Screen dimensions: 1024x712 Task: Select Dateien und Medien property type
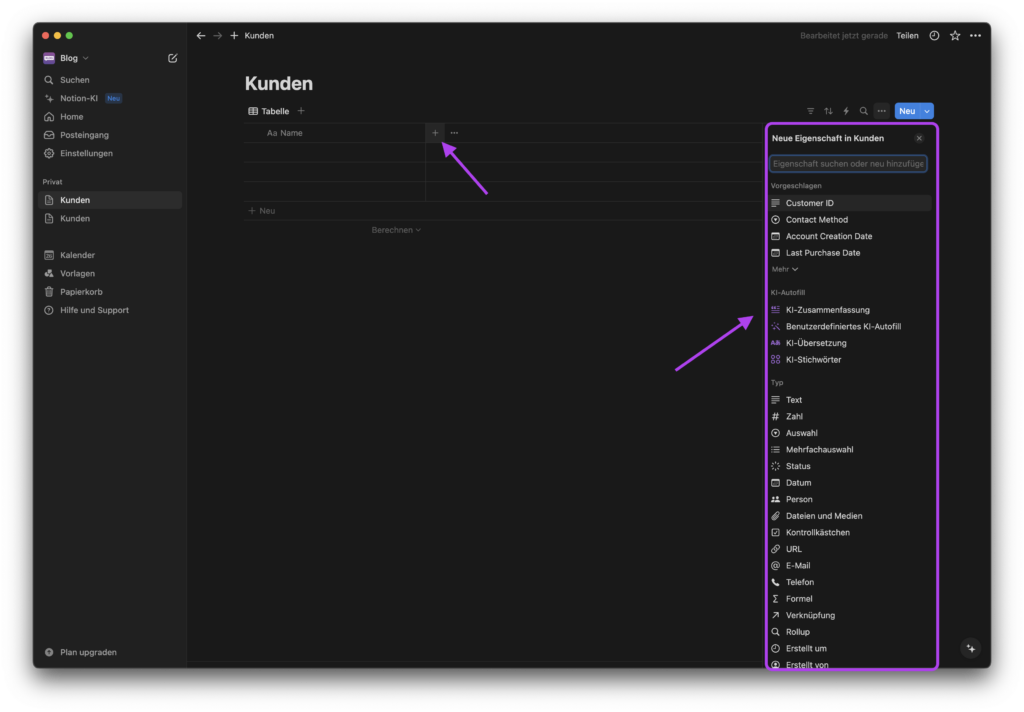coord(850,516)
